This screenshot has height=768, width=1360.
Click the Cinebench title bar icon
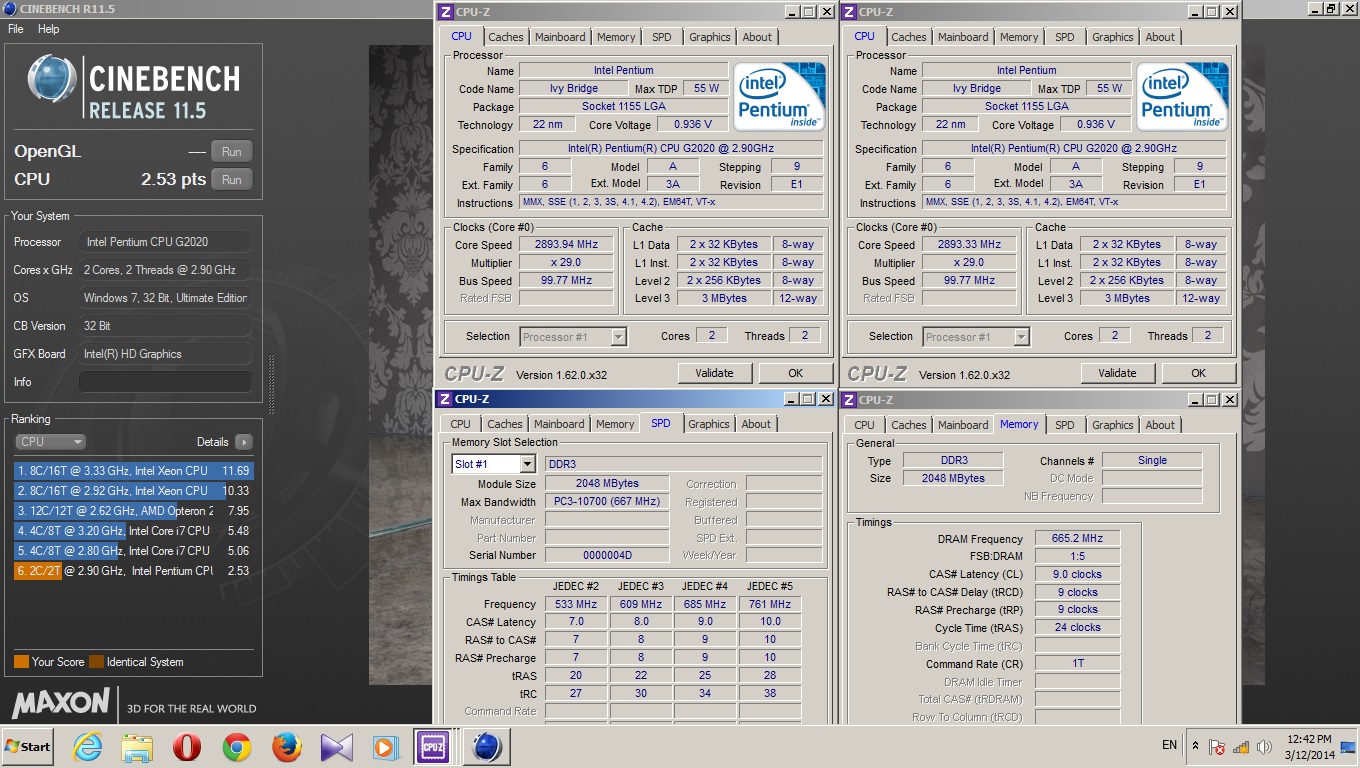[9, 9]
